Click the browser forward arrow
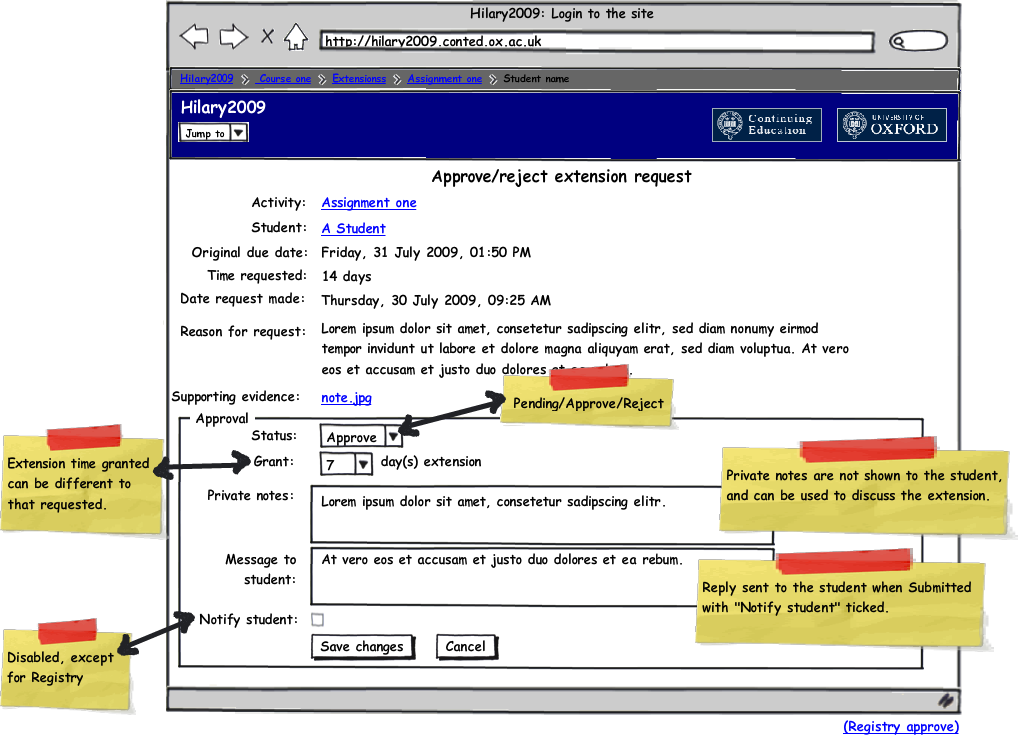This screenshot has width=1018, height=740. click(233, 38)
